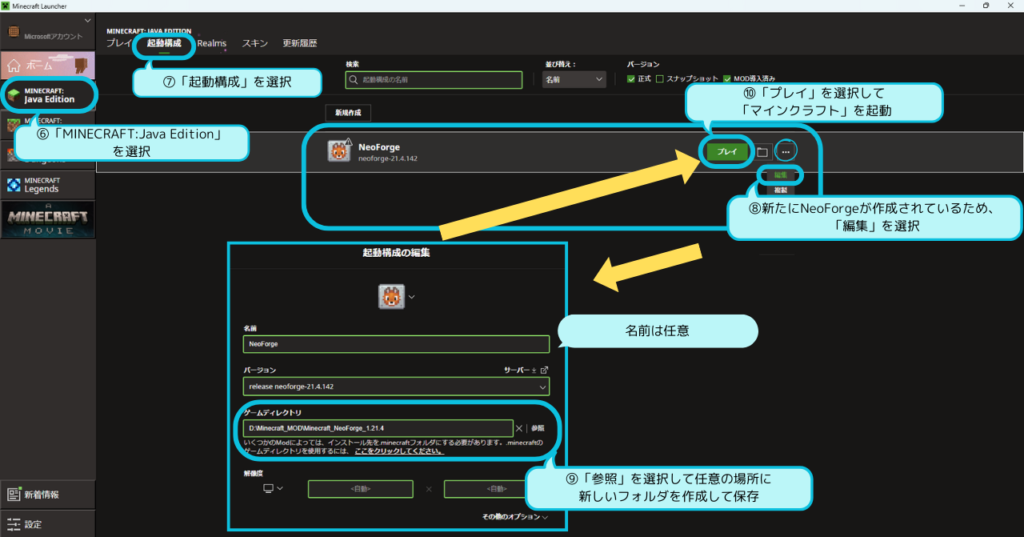Select neoforge-21.4.142 version text in list row
Screen dimensions: 1024x537
[x=388, y=159]
